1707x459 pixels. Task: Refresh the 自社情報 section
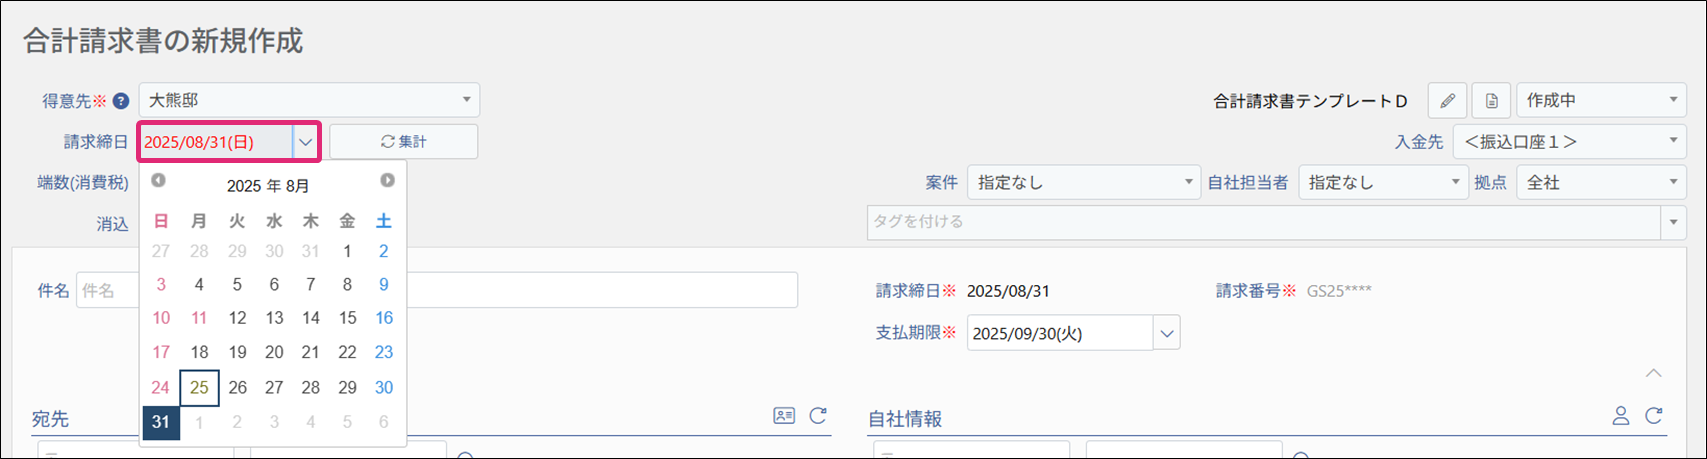coord(1654,415)
